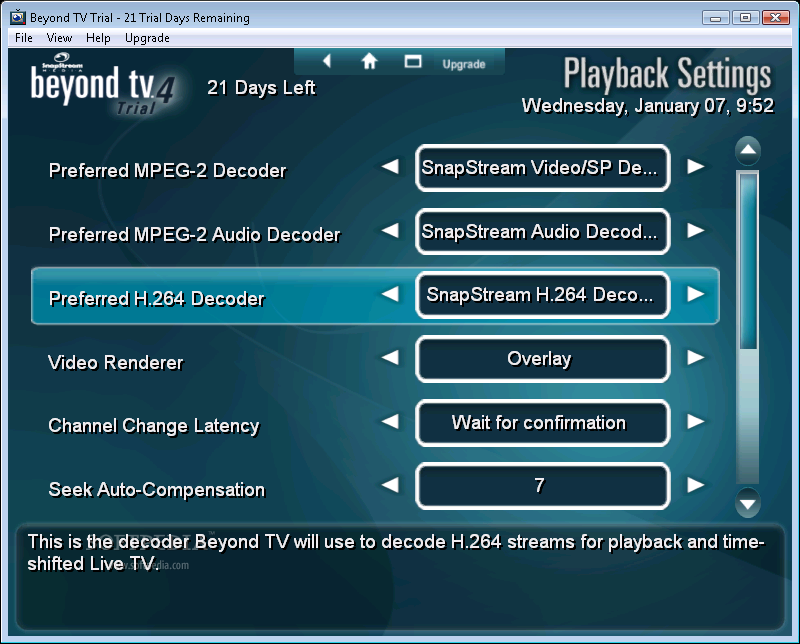This screenshot has height=644, width=800.
Task: Previous option for Video Renderer
Action: coord(390,357)
